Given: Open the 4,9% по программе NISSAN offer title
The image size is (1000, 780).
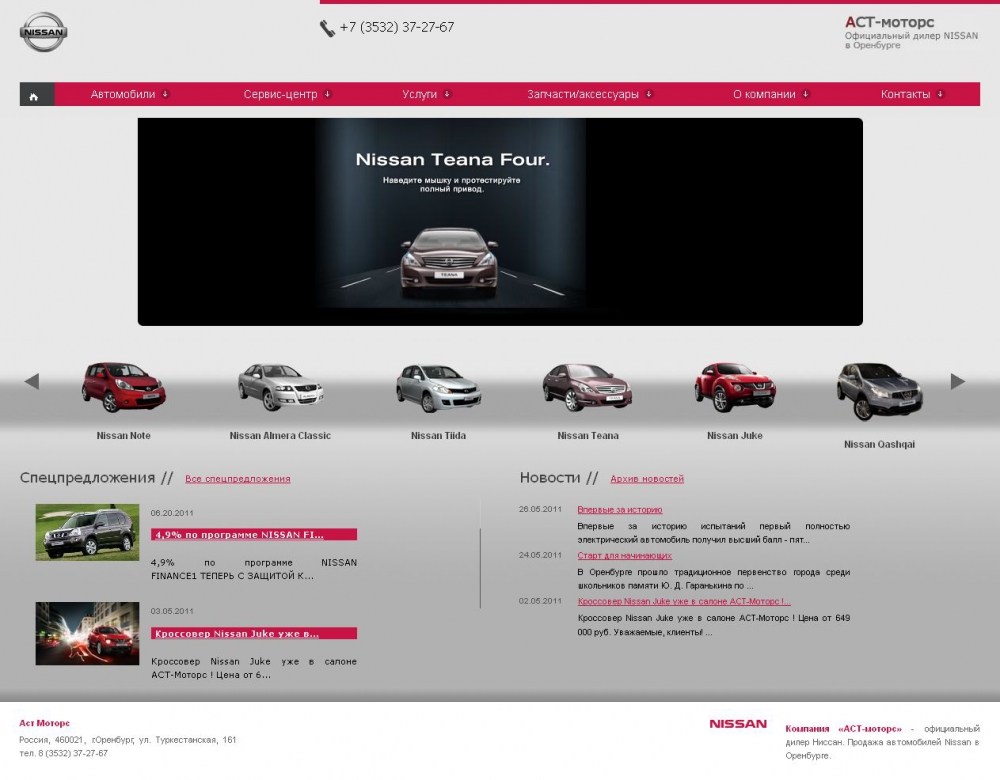Looking at the screenshot, I should point(254,534).
